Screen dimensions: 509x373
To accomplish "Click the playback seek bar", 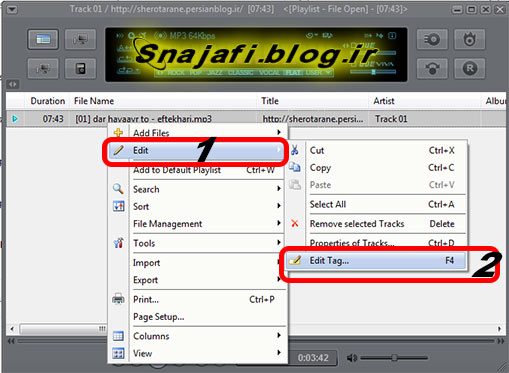I will 257,341.
